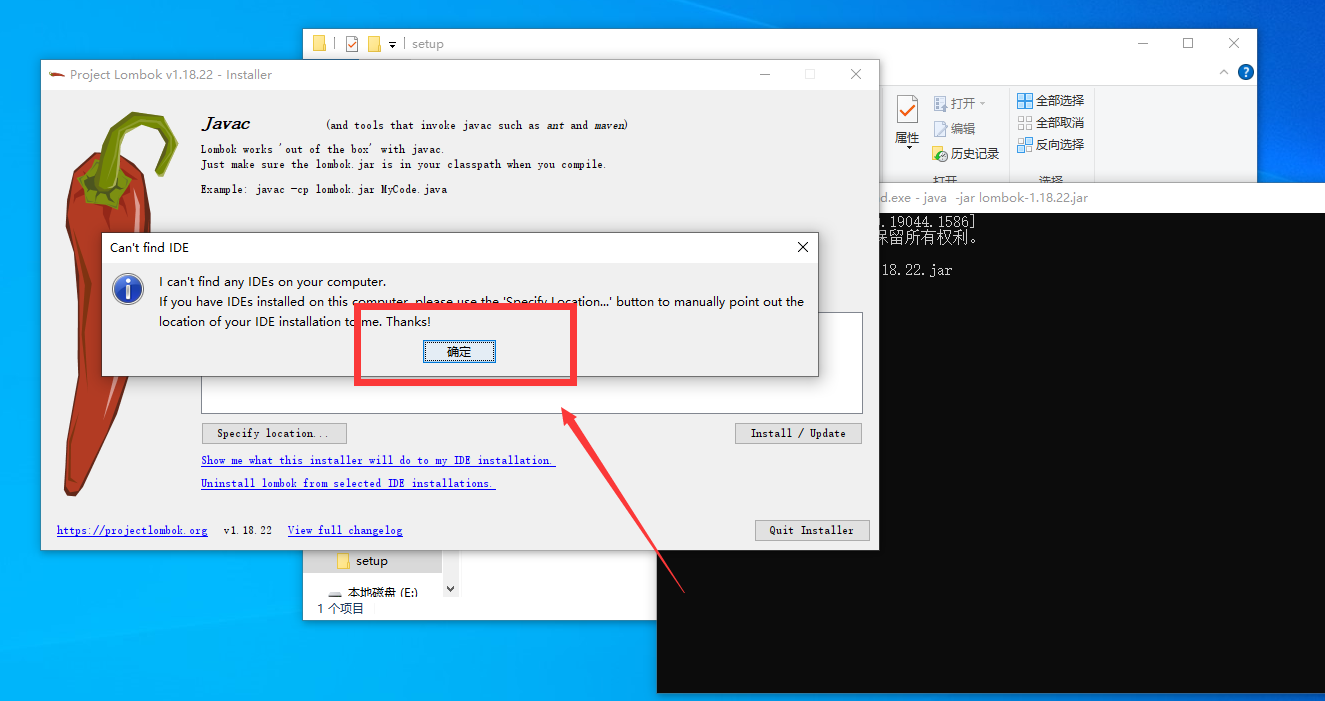Click 编辑 in Explorer ribbon

click(954, 128)
